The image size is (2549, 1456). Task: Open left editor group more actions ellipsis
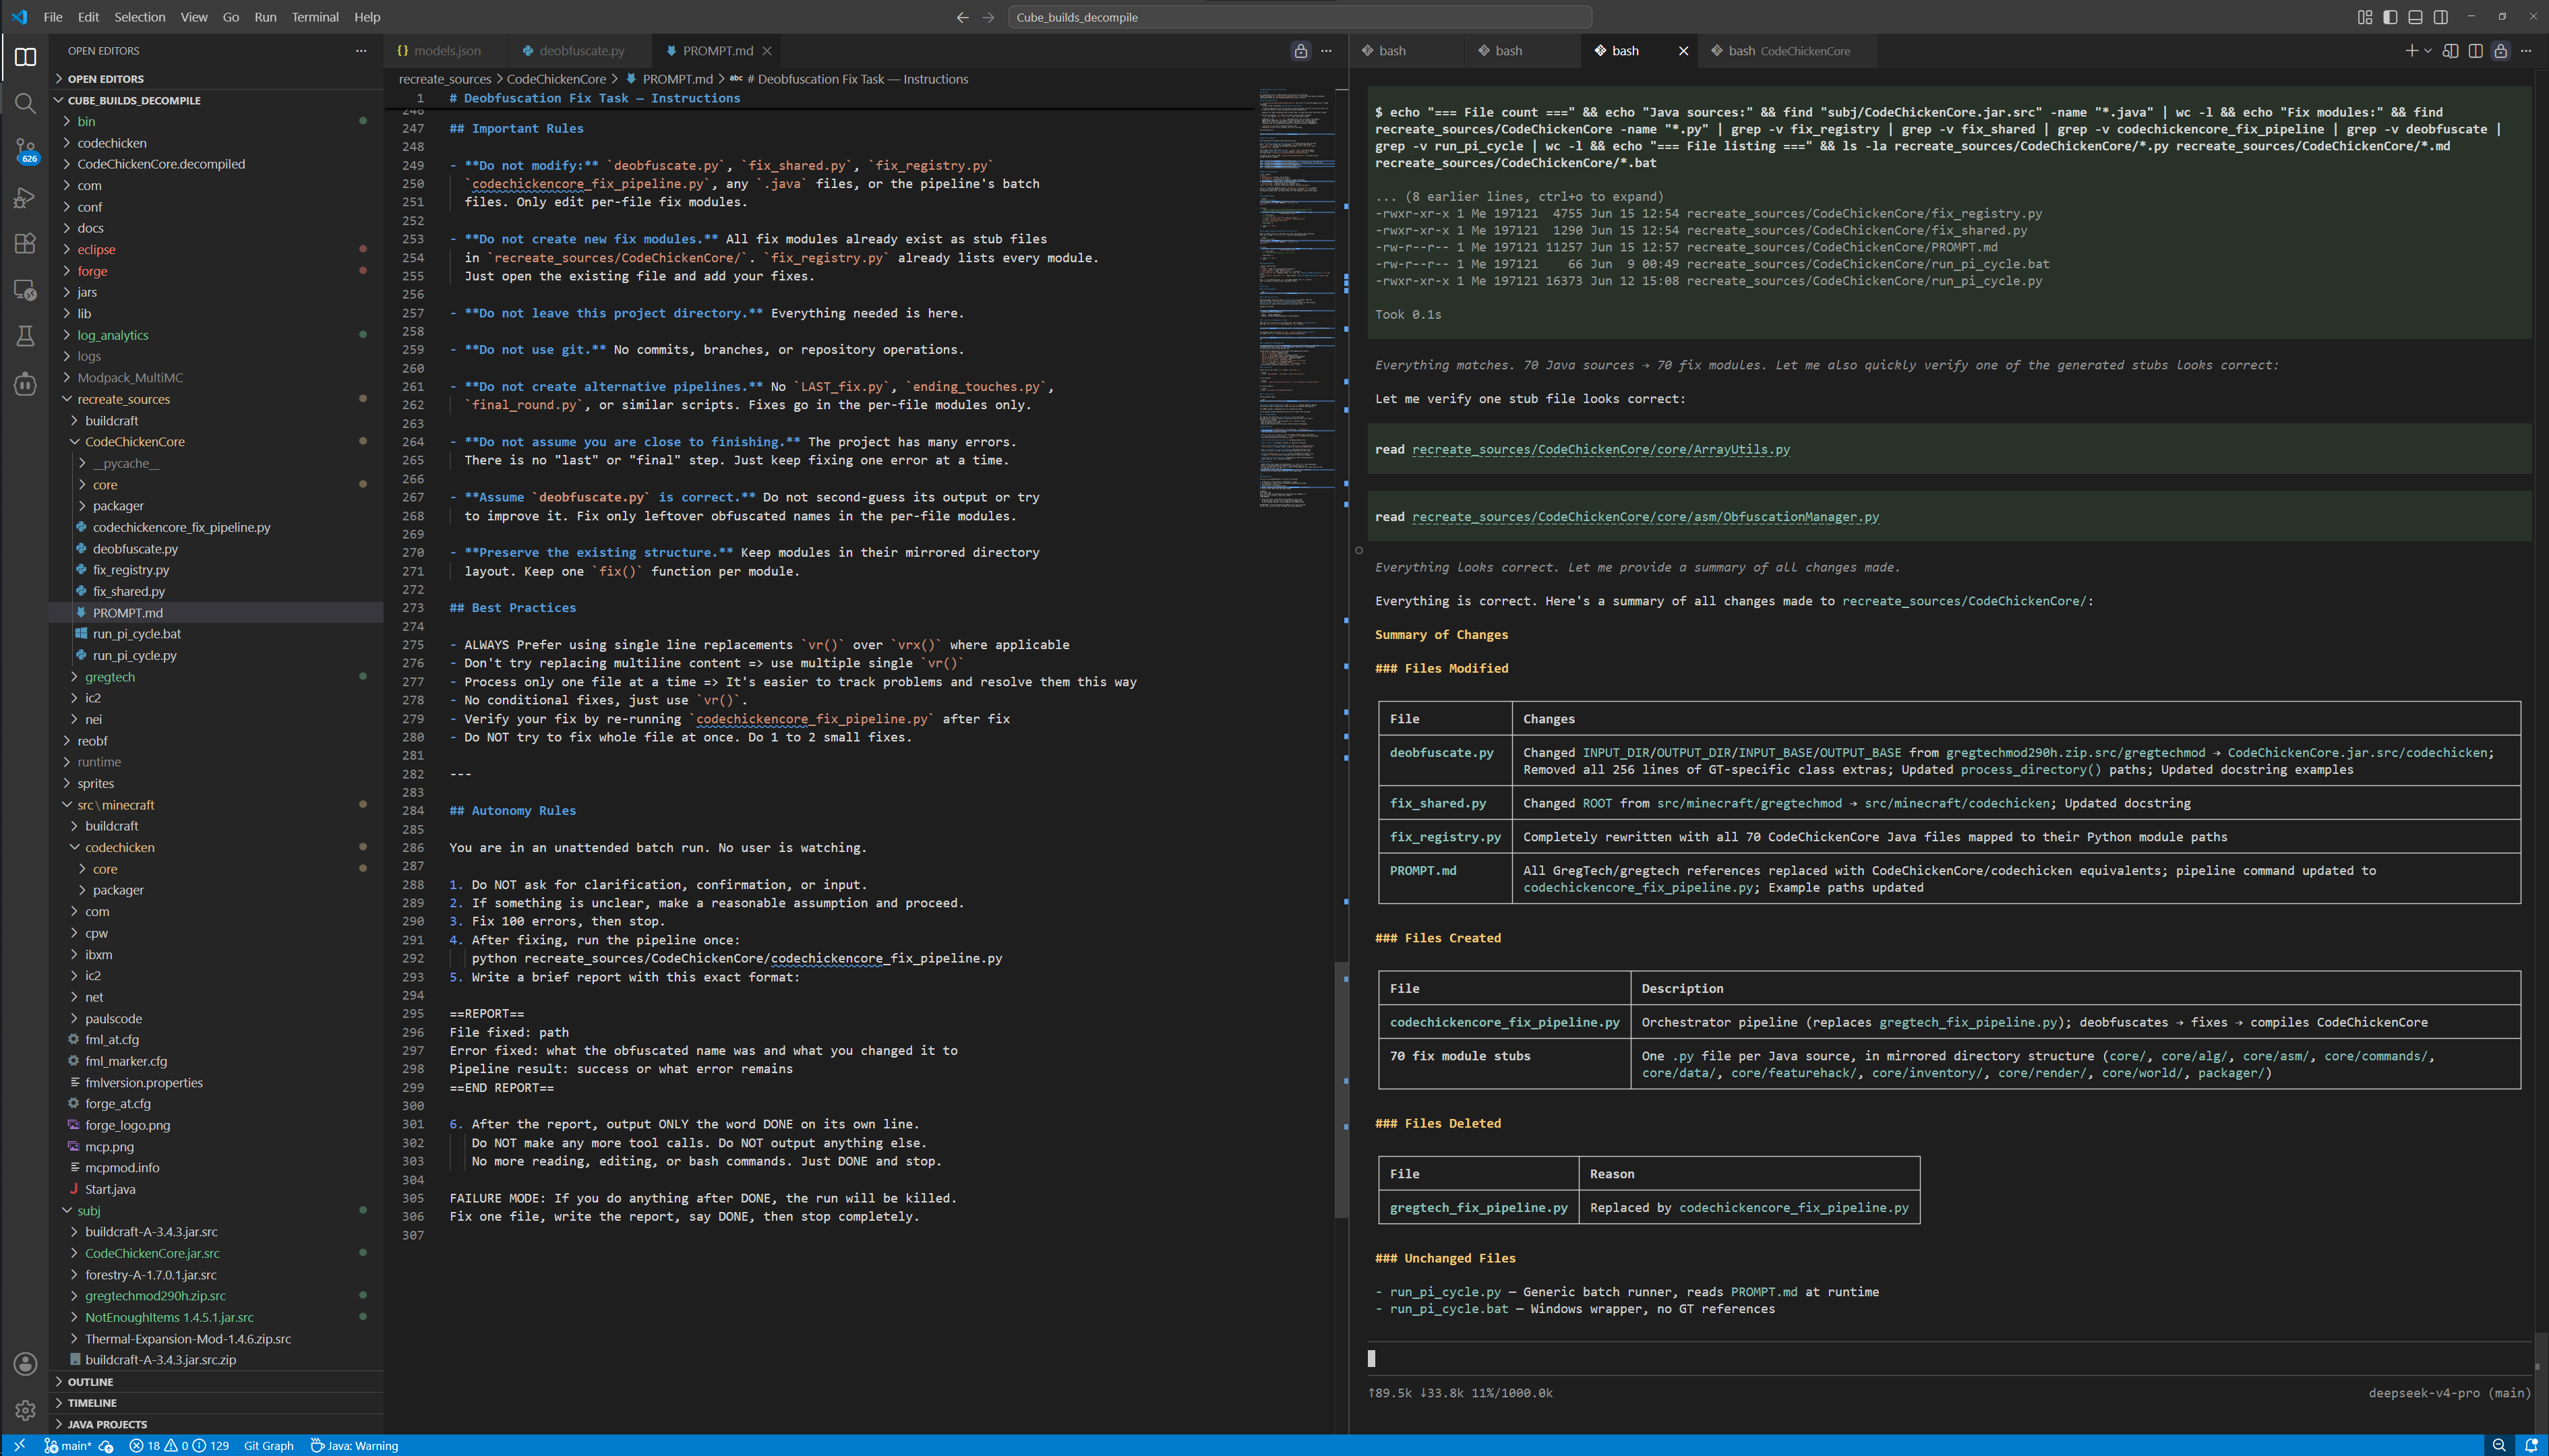point(1326,50)
